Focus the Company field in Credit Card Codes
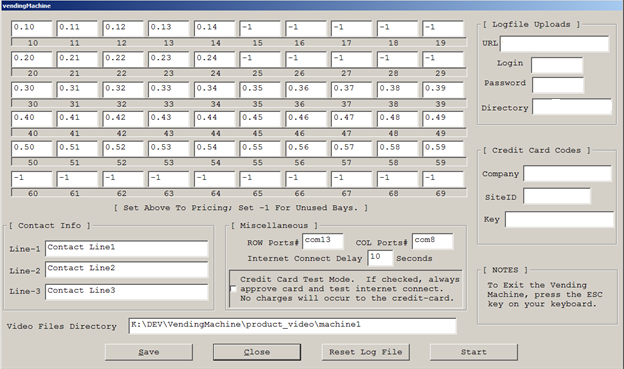This screenshot has width=624, height=369. [567, 174]
